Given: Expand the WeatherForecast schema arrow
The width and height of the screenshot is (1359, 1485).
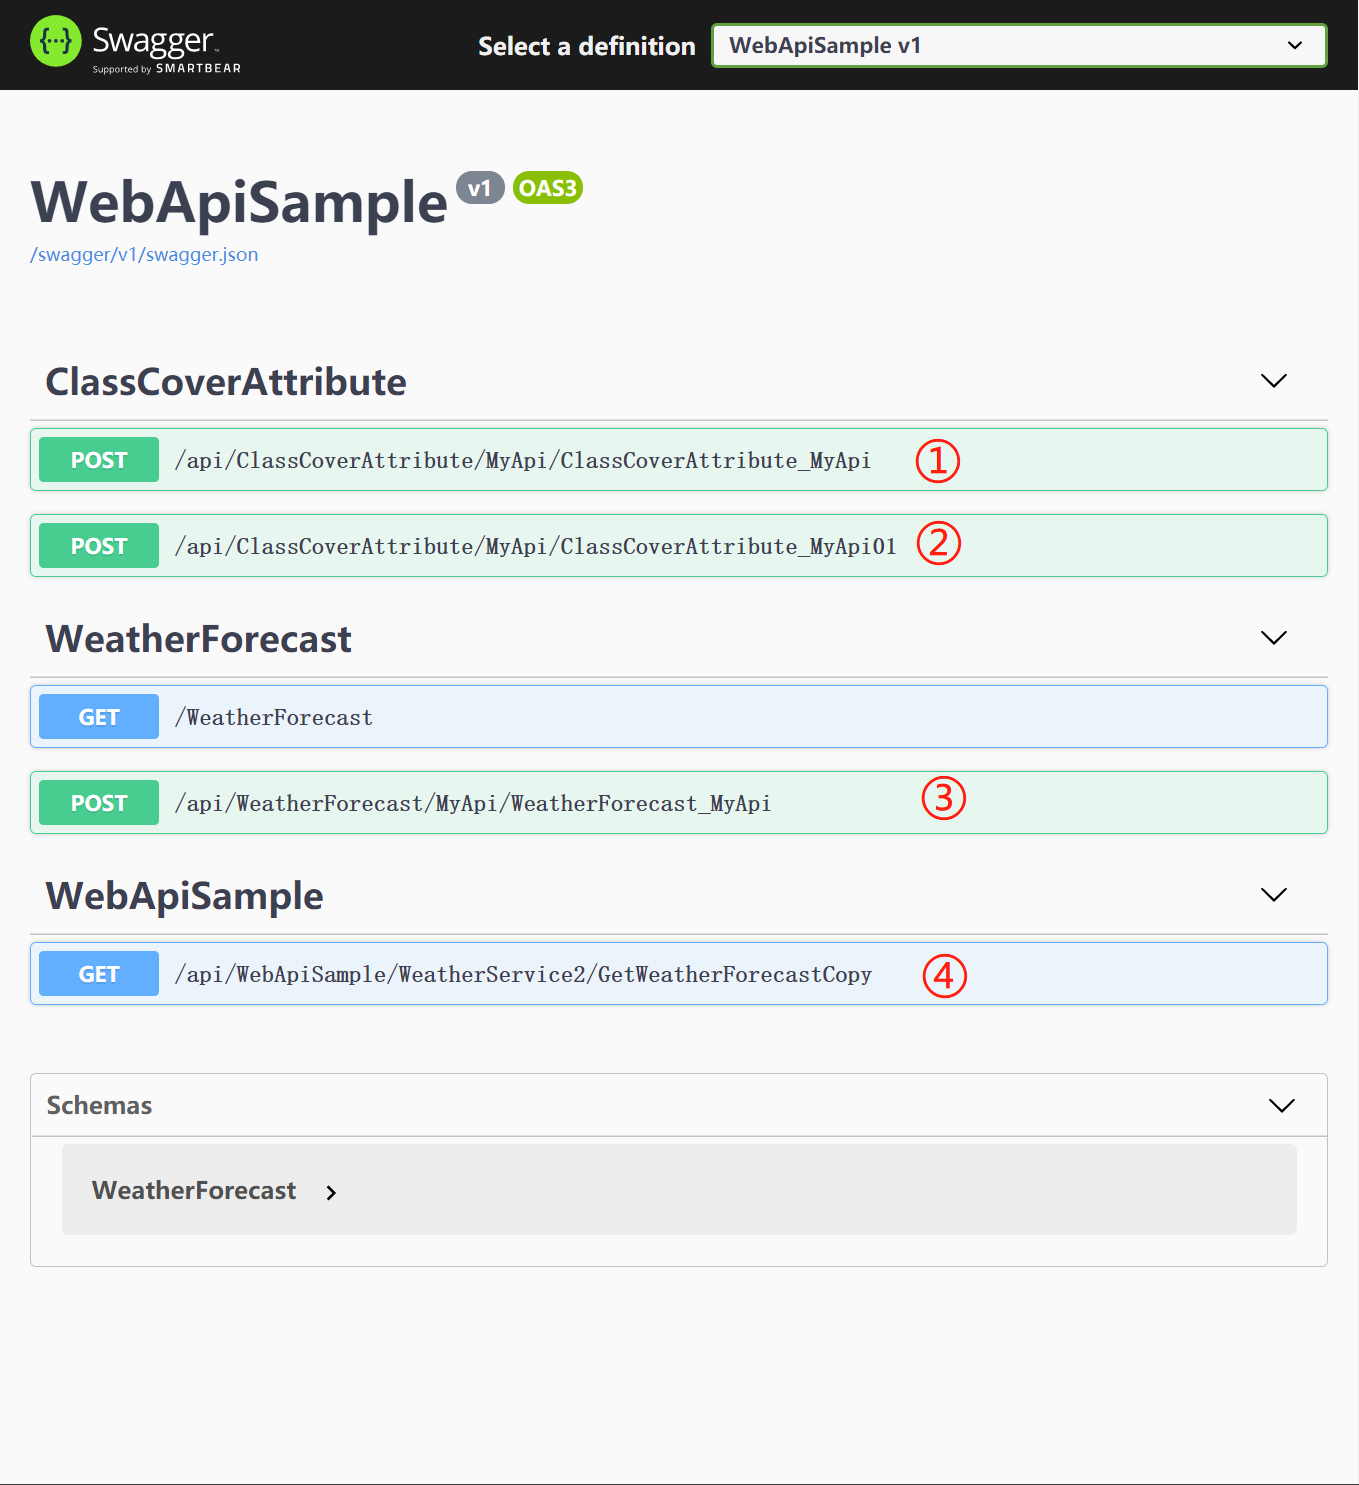Looking at the screenshot, I should 331,1192.
